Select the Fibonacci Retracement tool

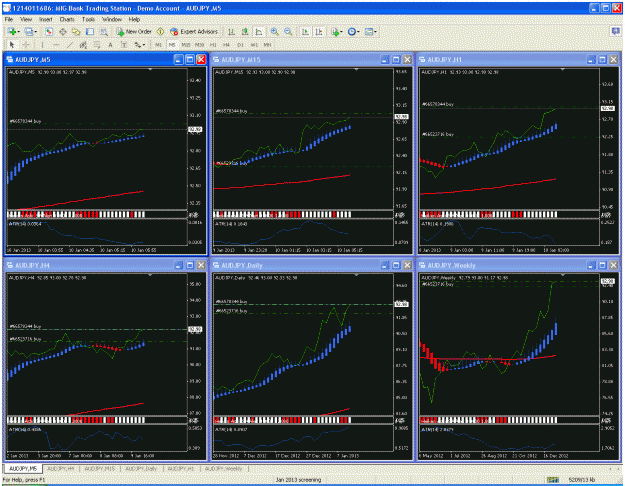pyautogui.click(x=97, y=45)
